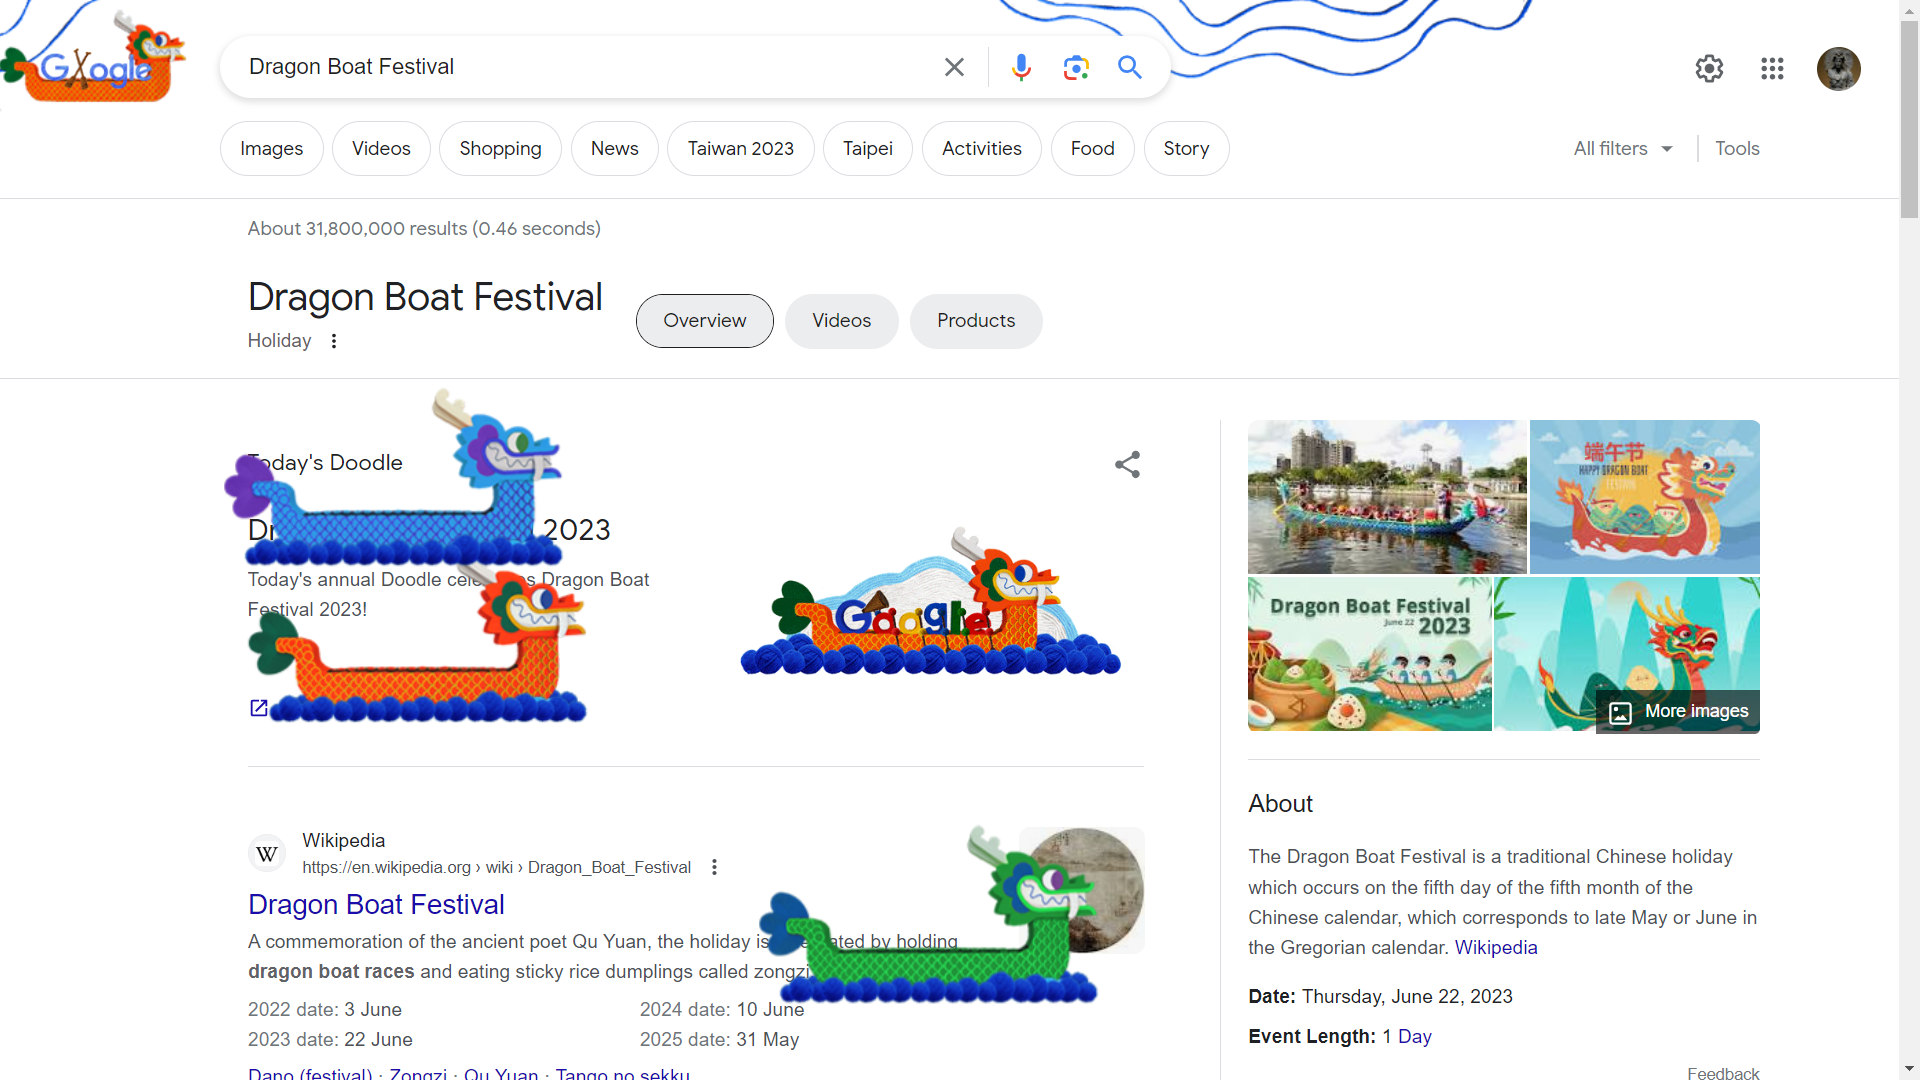Start voice search with microphone
Screen dimensions: 1920x1080
1021,67
